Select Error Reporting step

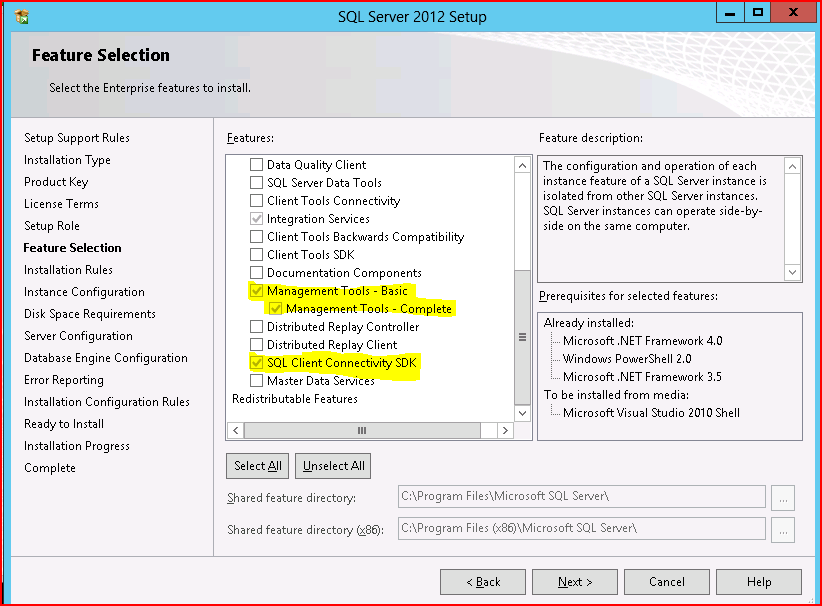[64, 380]
